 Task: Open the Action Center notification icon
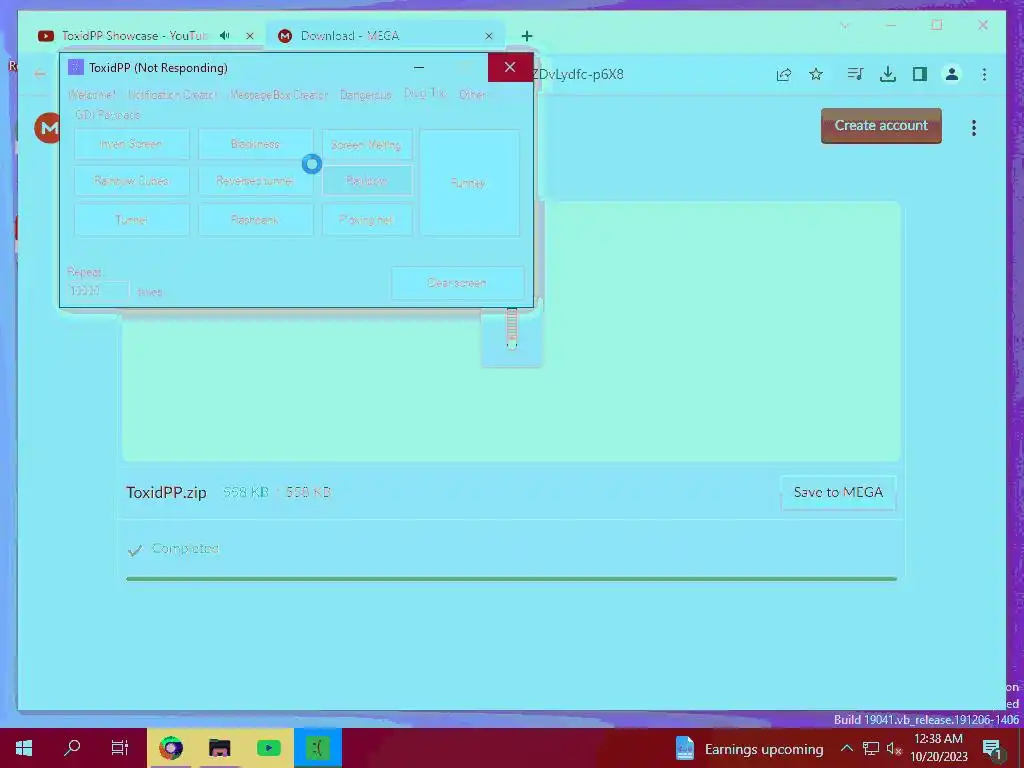992,749
